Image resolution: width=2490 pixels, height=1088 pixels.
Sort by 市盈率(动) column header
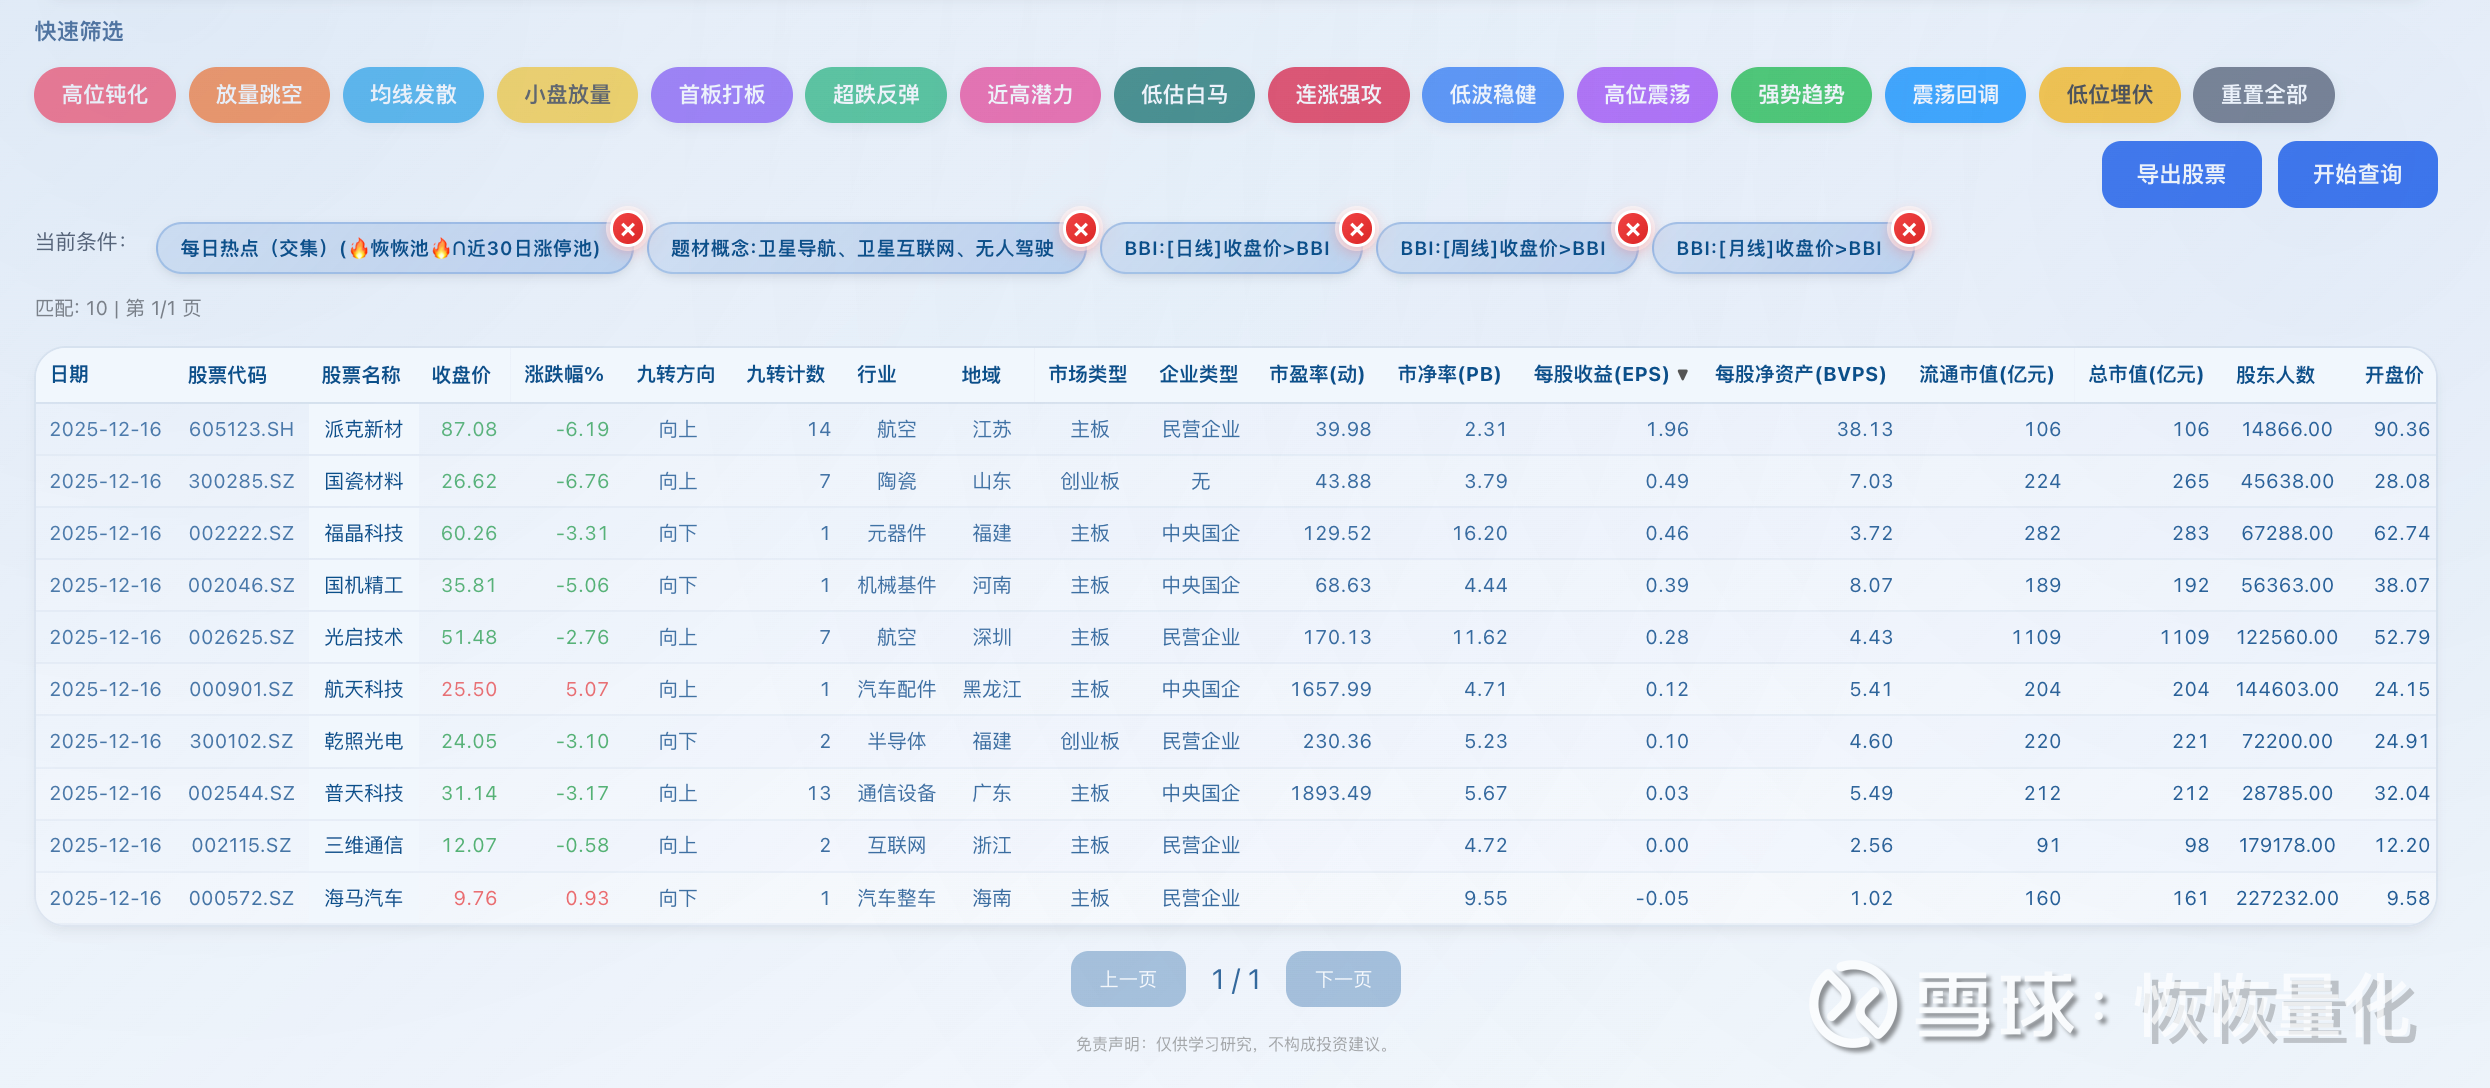[1317, 375]
